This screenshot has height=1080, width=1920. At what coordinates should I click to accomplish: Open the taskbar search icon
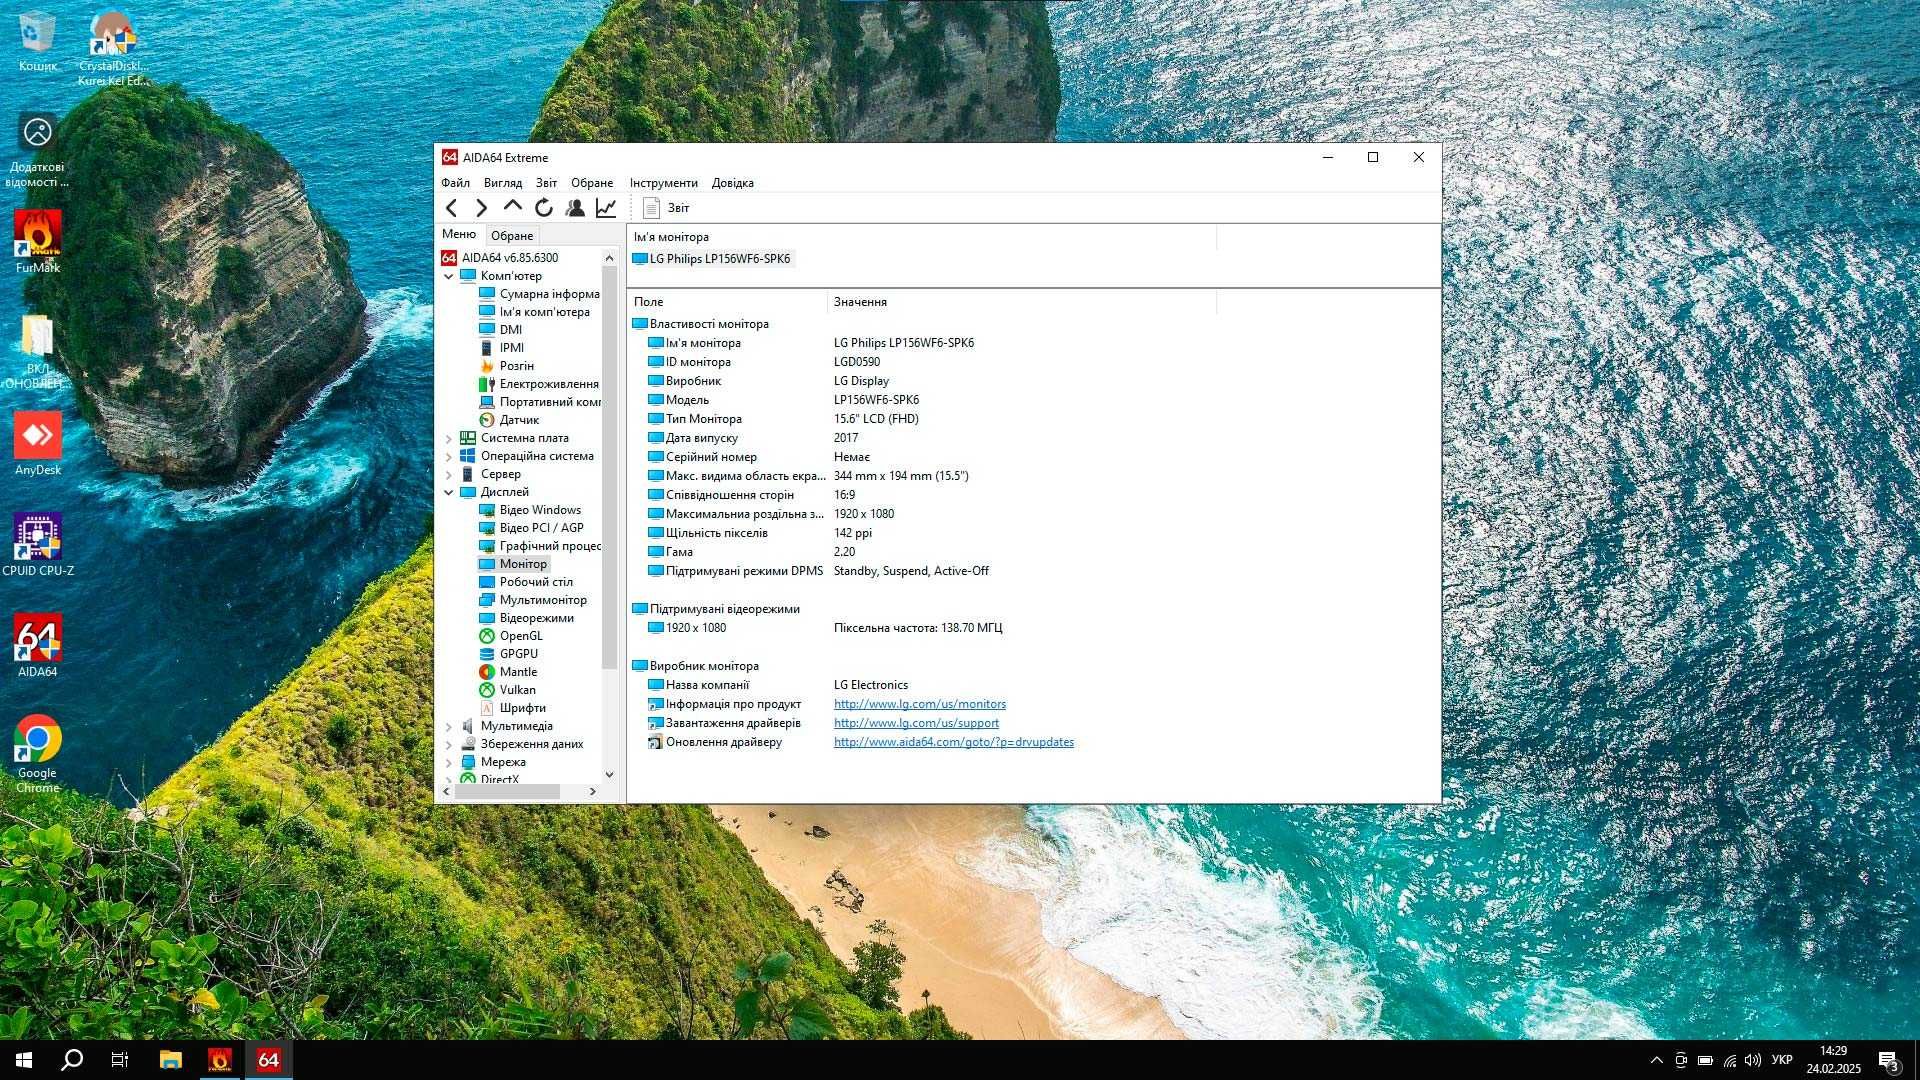pyautogui.click(x=72, y=1060)
